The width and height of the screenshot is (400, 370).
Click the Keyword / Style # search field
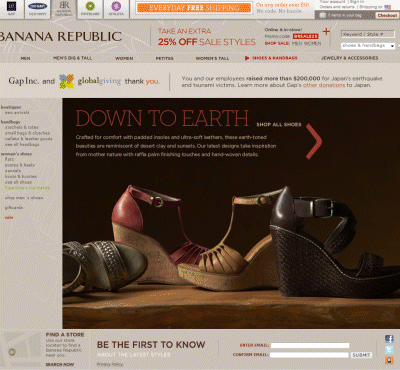click(368, 34)
